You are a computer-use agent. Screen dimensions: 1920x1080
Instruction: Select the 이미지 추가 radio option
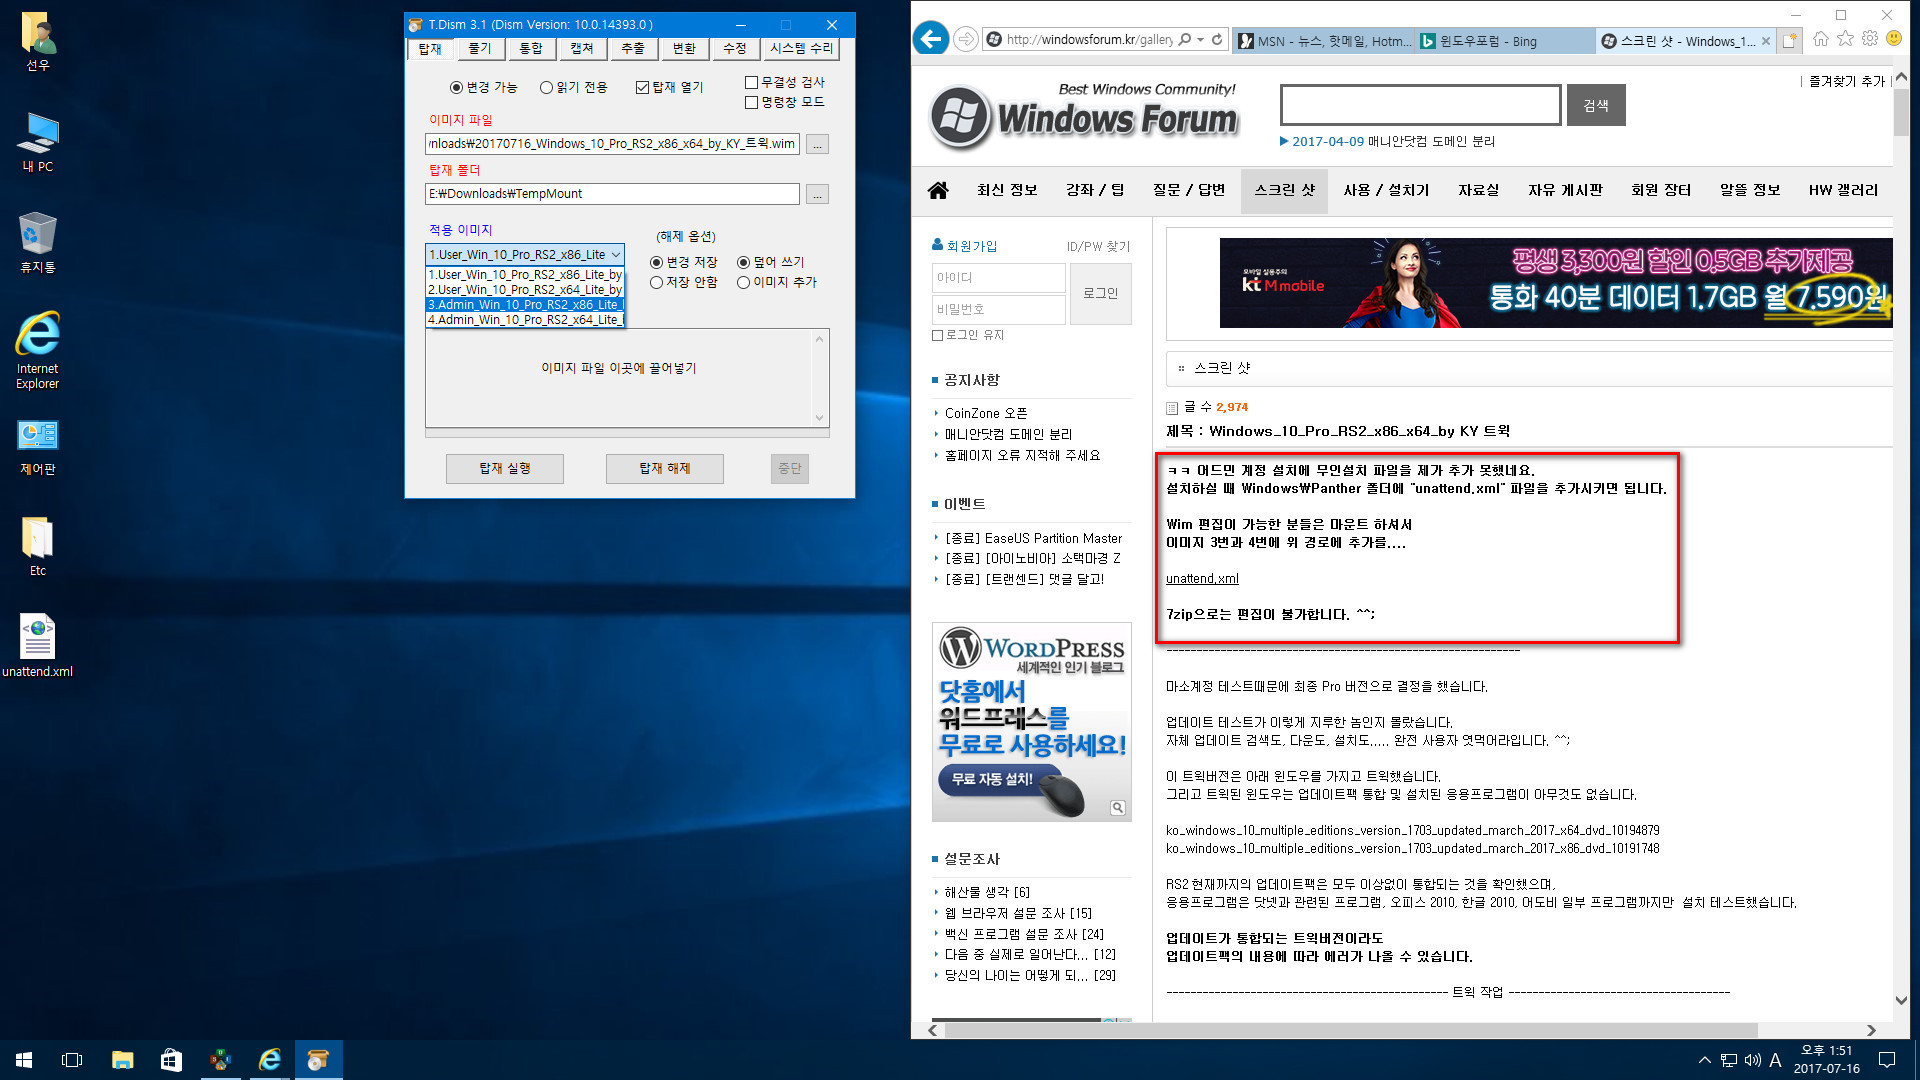pyautogui.click(x=777, y=282)
